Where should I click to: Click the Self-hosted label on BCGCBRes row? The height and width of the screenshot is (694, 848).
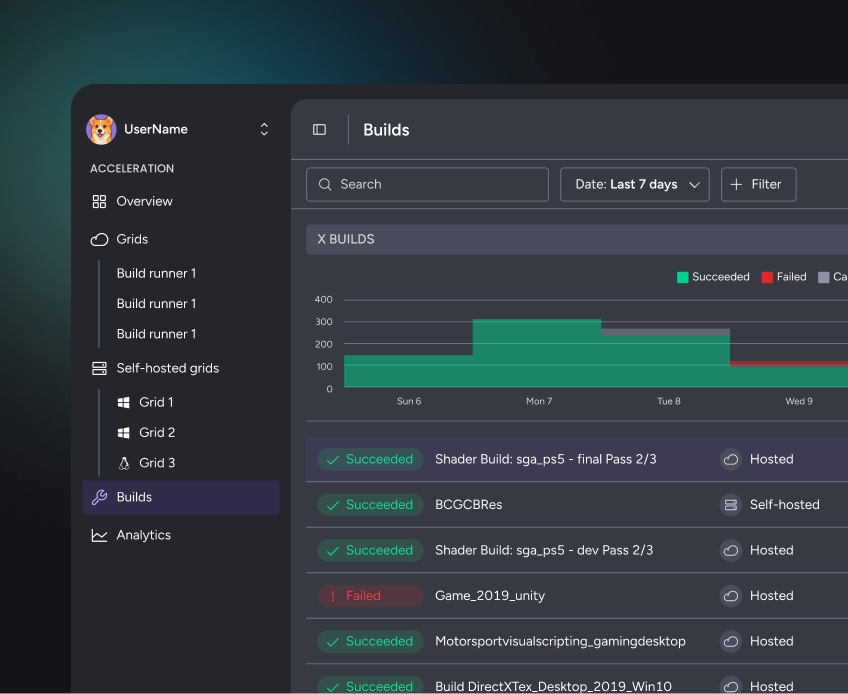pyautogui.click(x=784, y=505)
